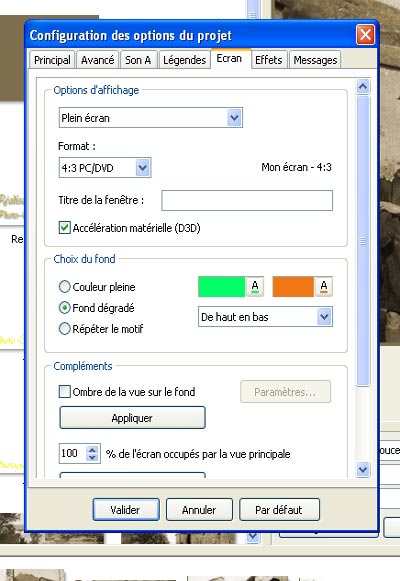Open the Principal tab

click(52, 60)
